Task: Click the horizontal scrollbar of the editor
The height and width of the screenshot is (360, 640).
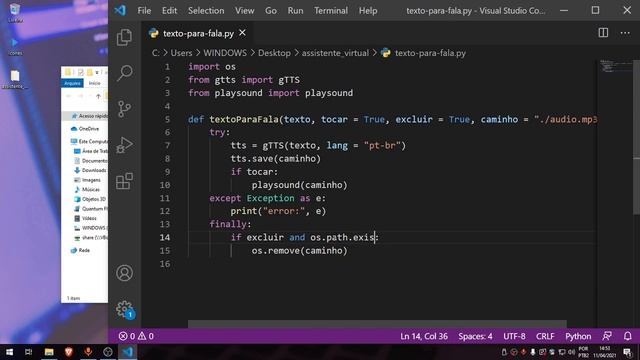Action: [x=377, y=324]
